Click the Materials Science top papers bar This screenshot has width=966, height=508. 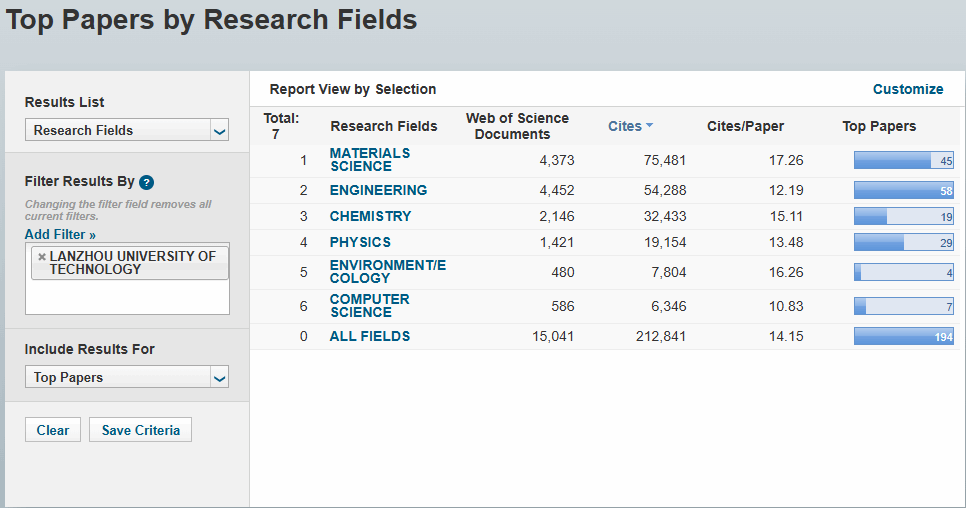[904, 160]
